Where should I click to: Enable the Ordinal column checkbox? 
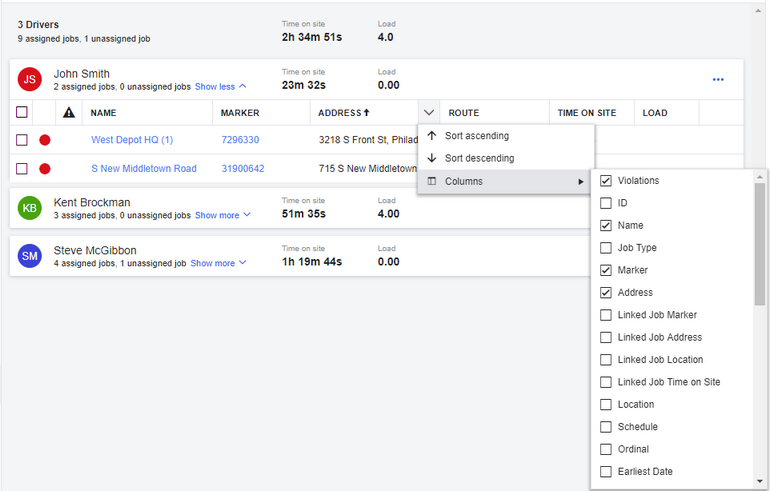pyautogui.click(x=605, y=449)
